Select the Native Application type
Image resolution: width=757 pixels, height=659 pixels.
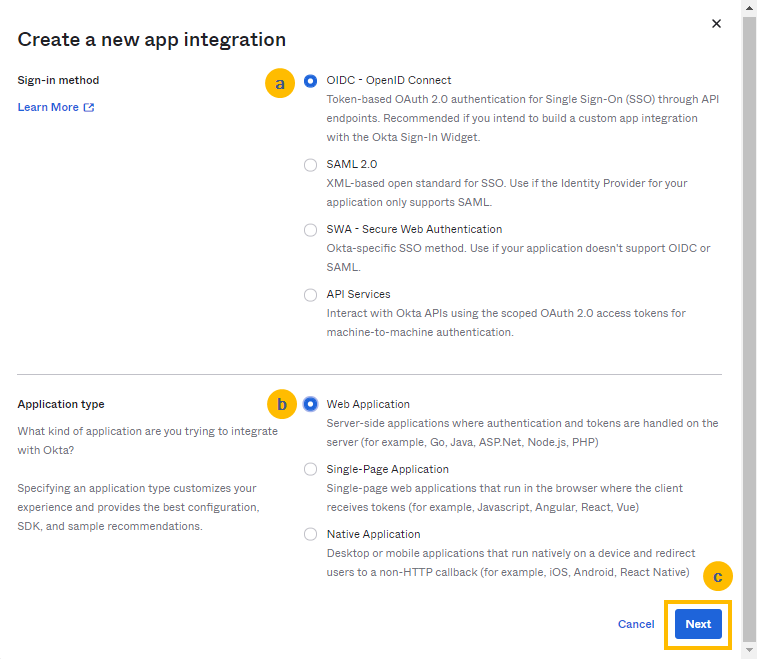[x=311, y=535]
